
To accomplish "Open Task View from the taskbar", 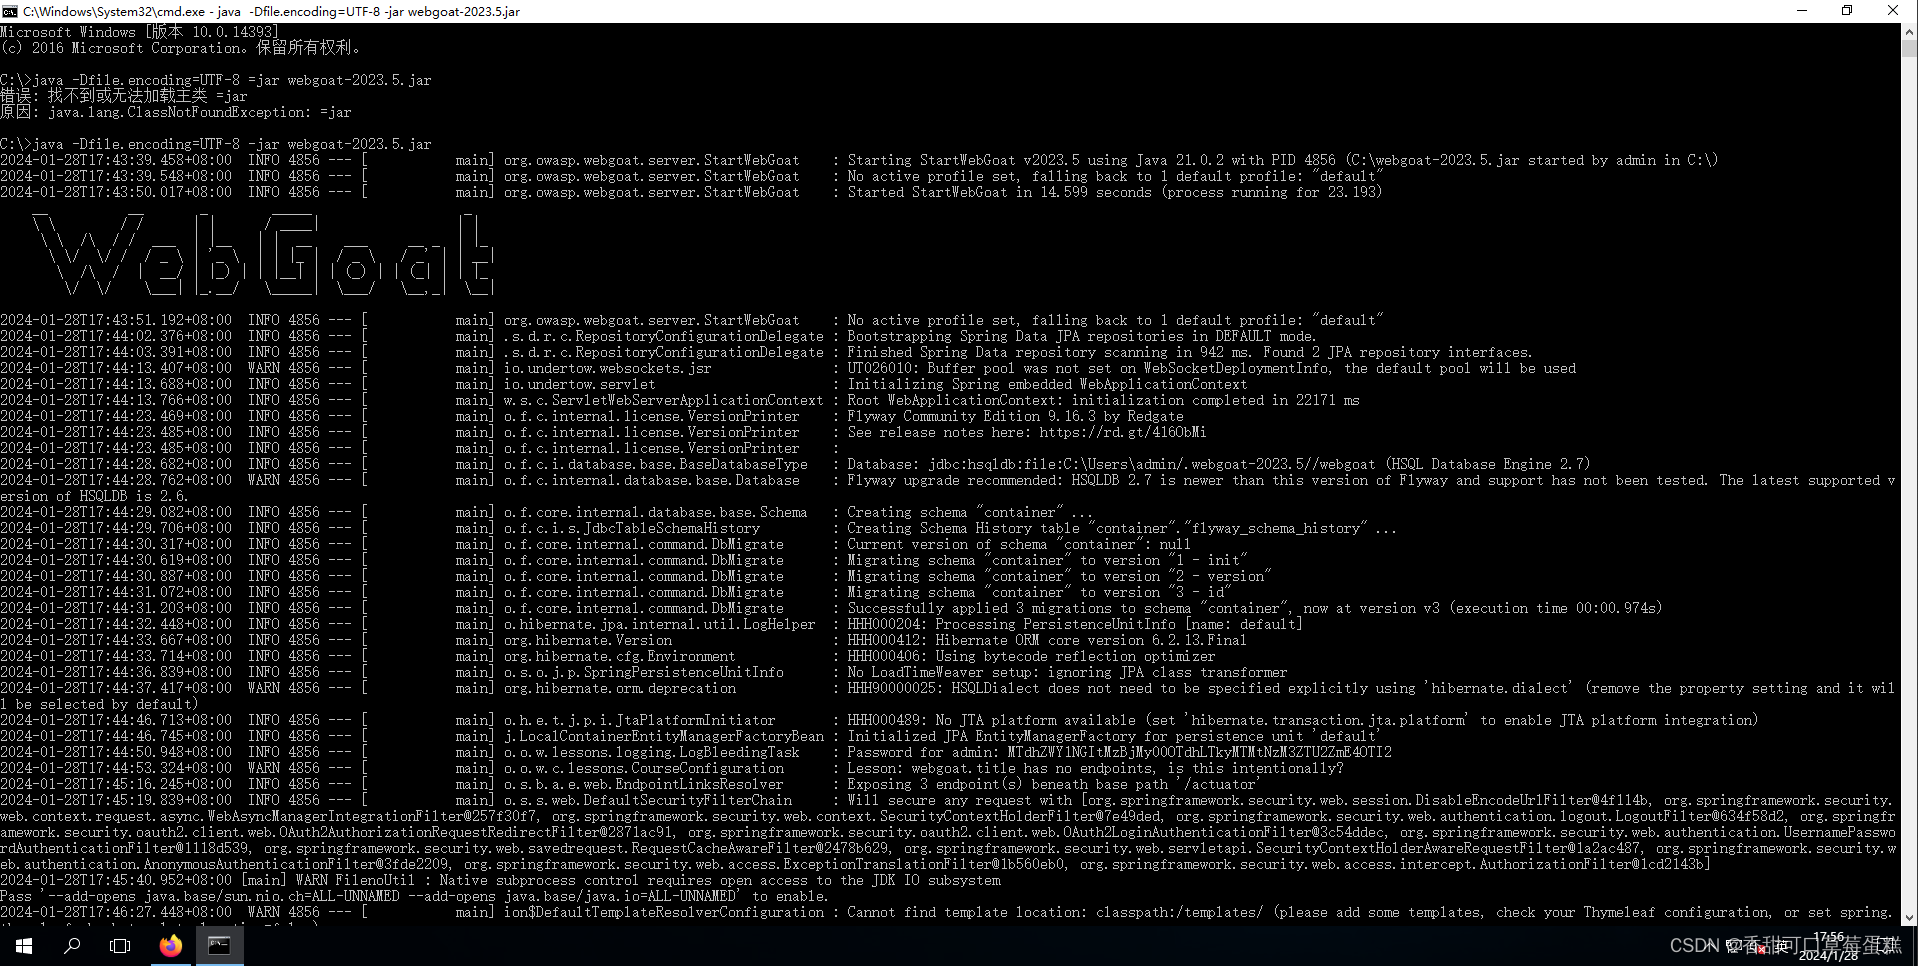I will point(120,945).
